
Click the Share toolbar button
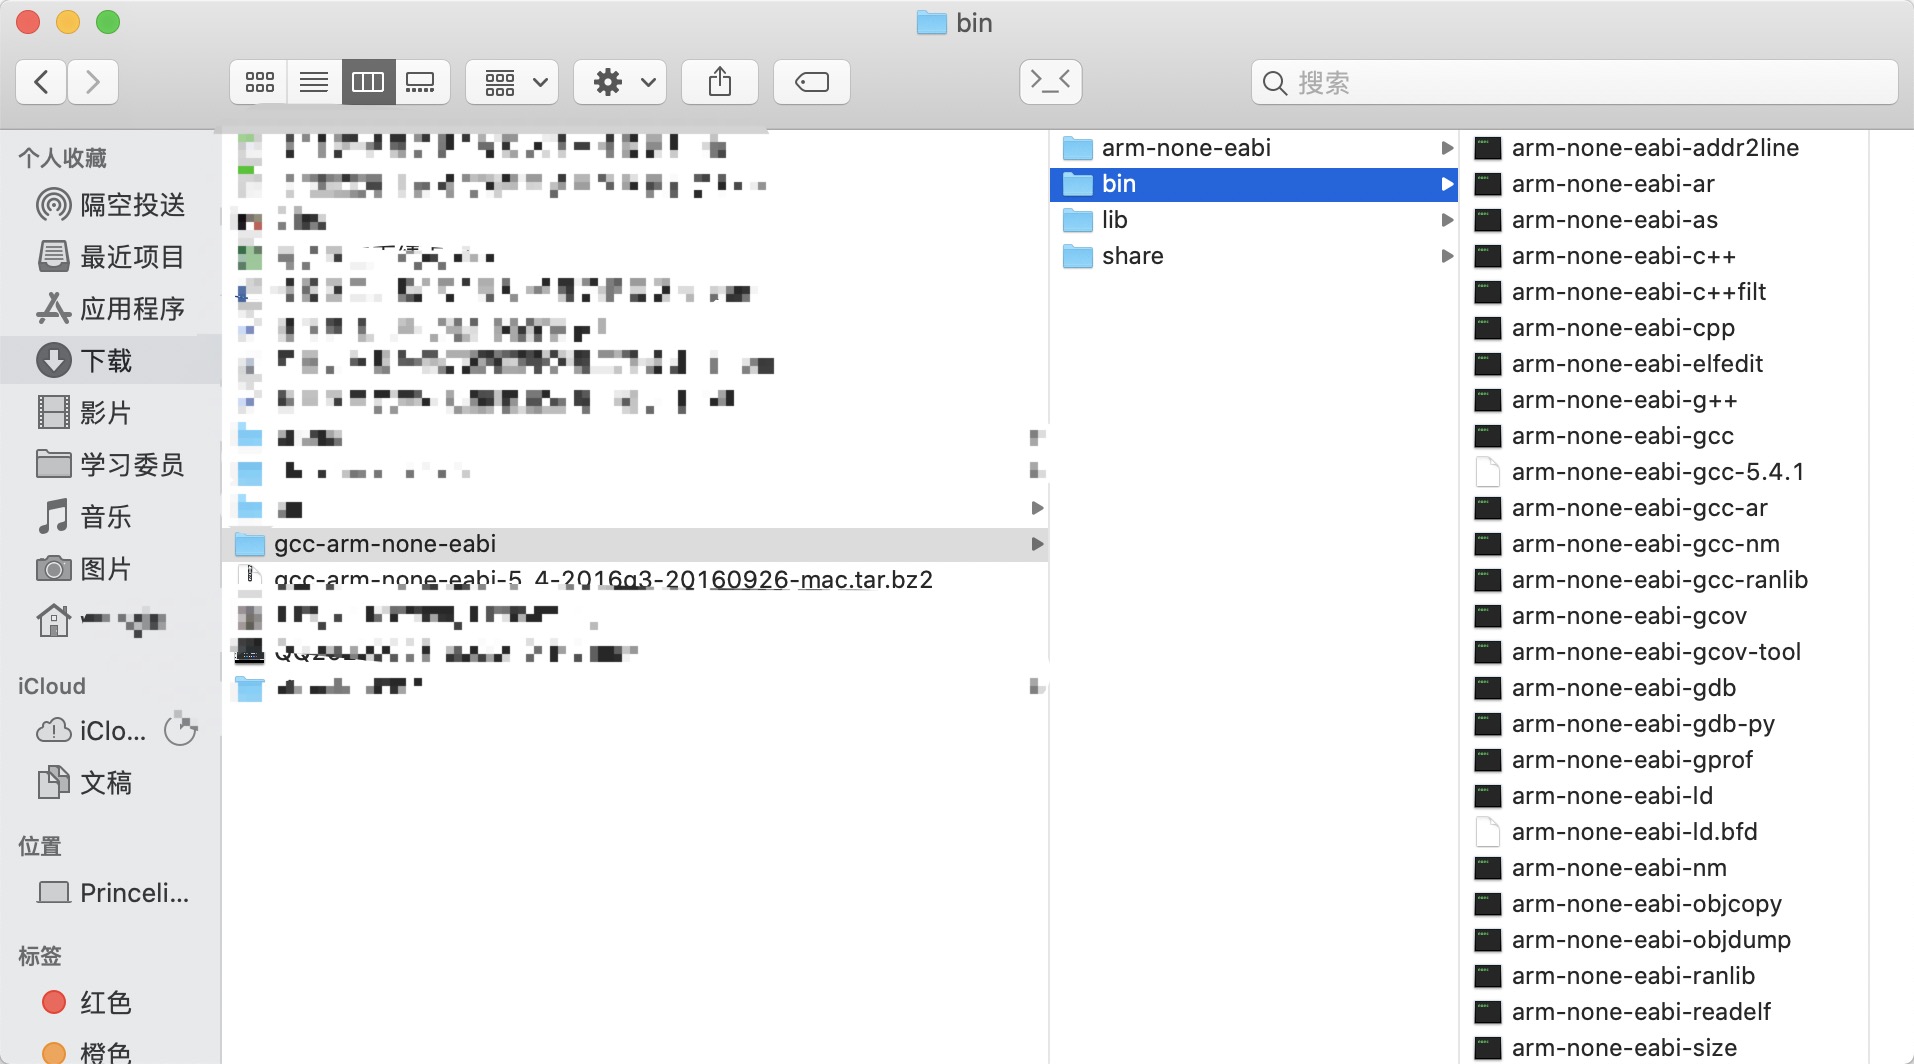click(x=720, y=82)
